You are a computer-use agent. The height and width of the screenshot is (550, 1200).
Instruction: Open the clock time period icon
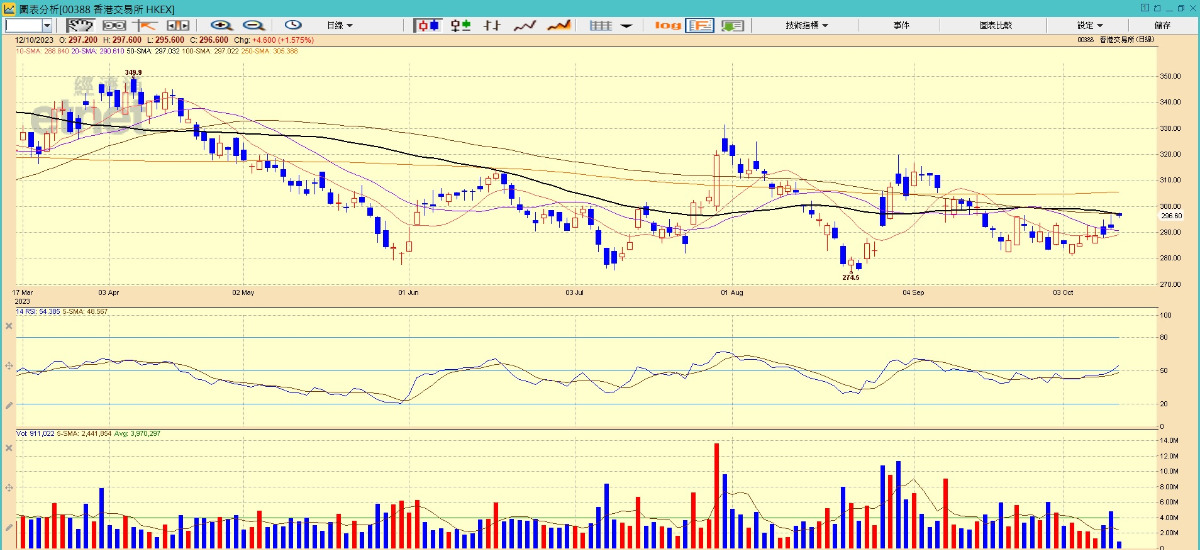[293, 25]
